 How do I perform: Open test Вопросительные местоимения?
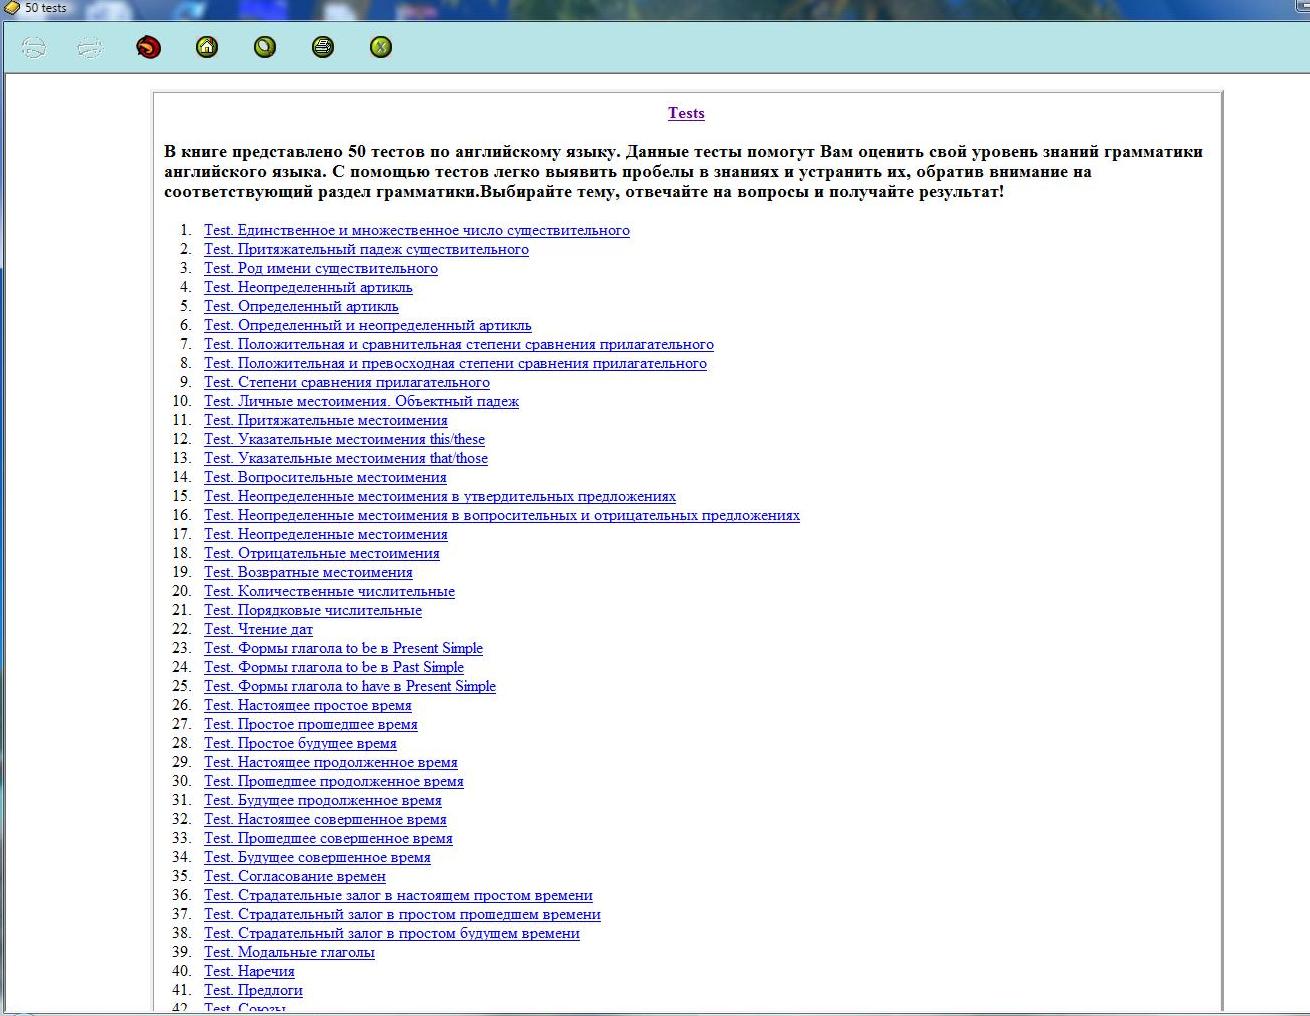click(x=325, y=477)
